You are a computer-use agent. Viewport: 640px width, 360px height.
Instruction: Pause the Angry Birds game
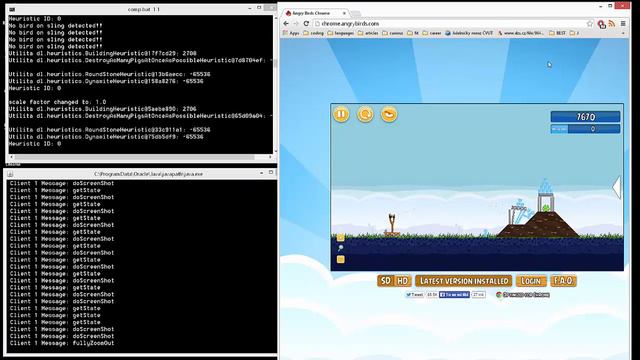(x=341, y=114)
